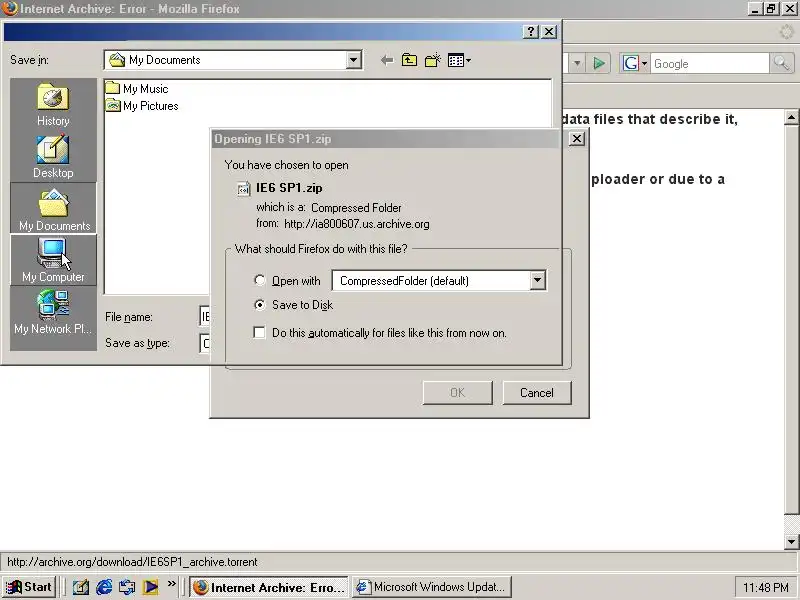Screen dimensions: 800x600
Task: Go up one folder level
Action: [409, 61]
